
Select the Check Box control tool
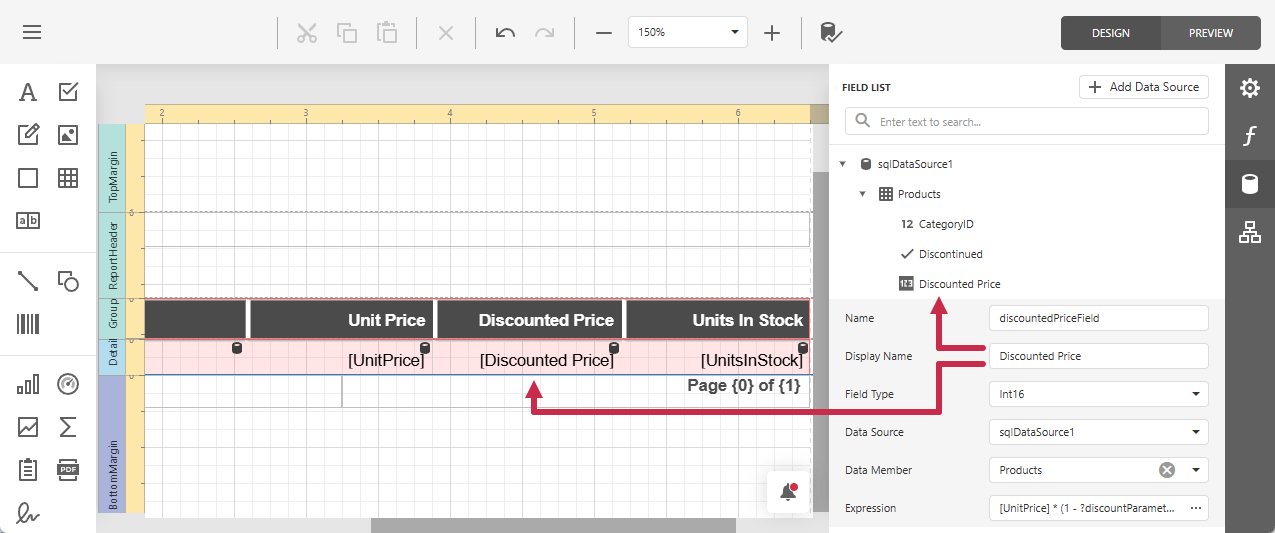[68, 92]
